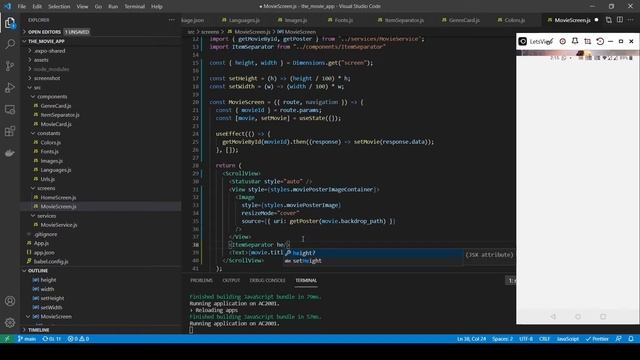The image size is (640, 360).
Task: Open the Source Control view icon
Action: pyautogui.click(x=10, y=66)
